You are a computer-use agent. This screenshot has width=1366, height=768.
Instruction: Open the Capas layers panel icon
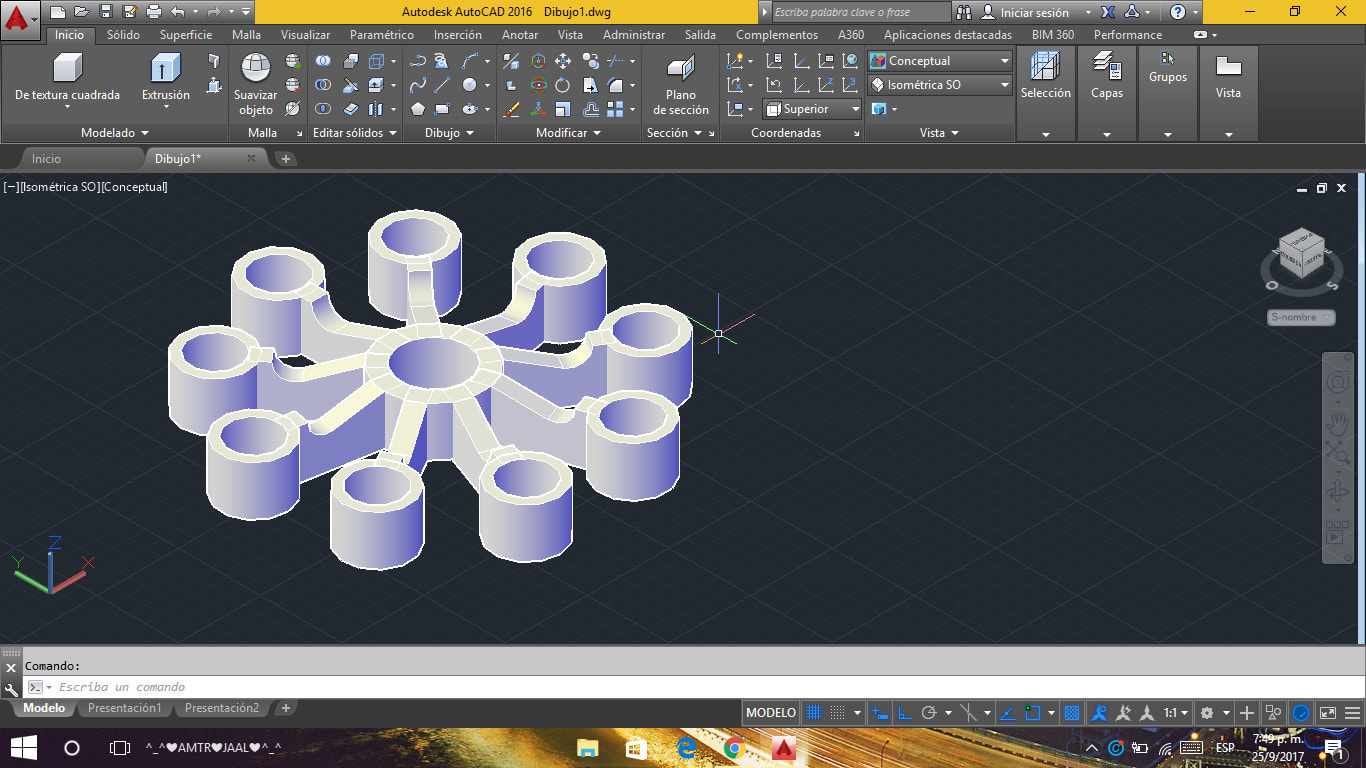click(x=1106, y=67)
